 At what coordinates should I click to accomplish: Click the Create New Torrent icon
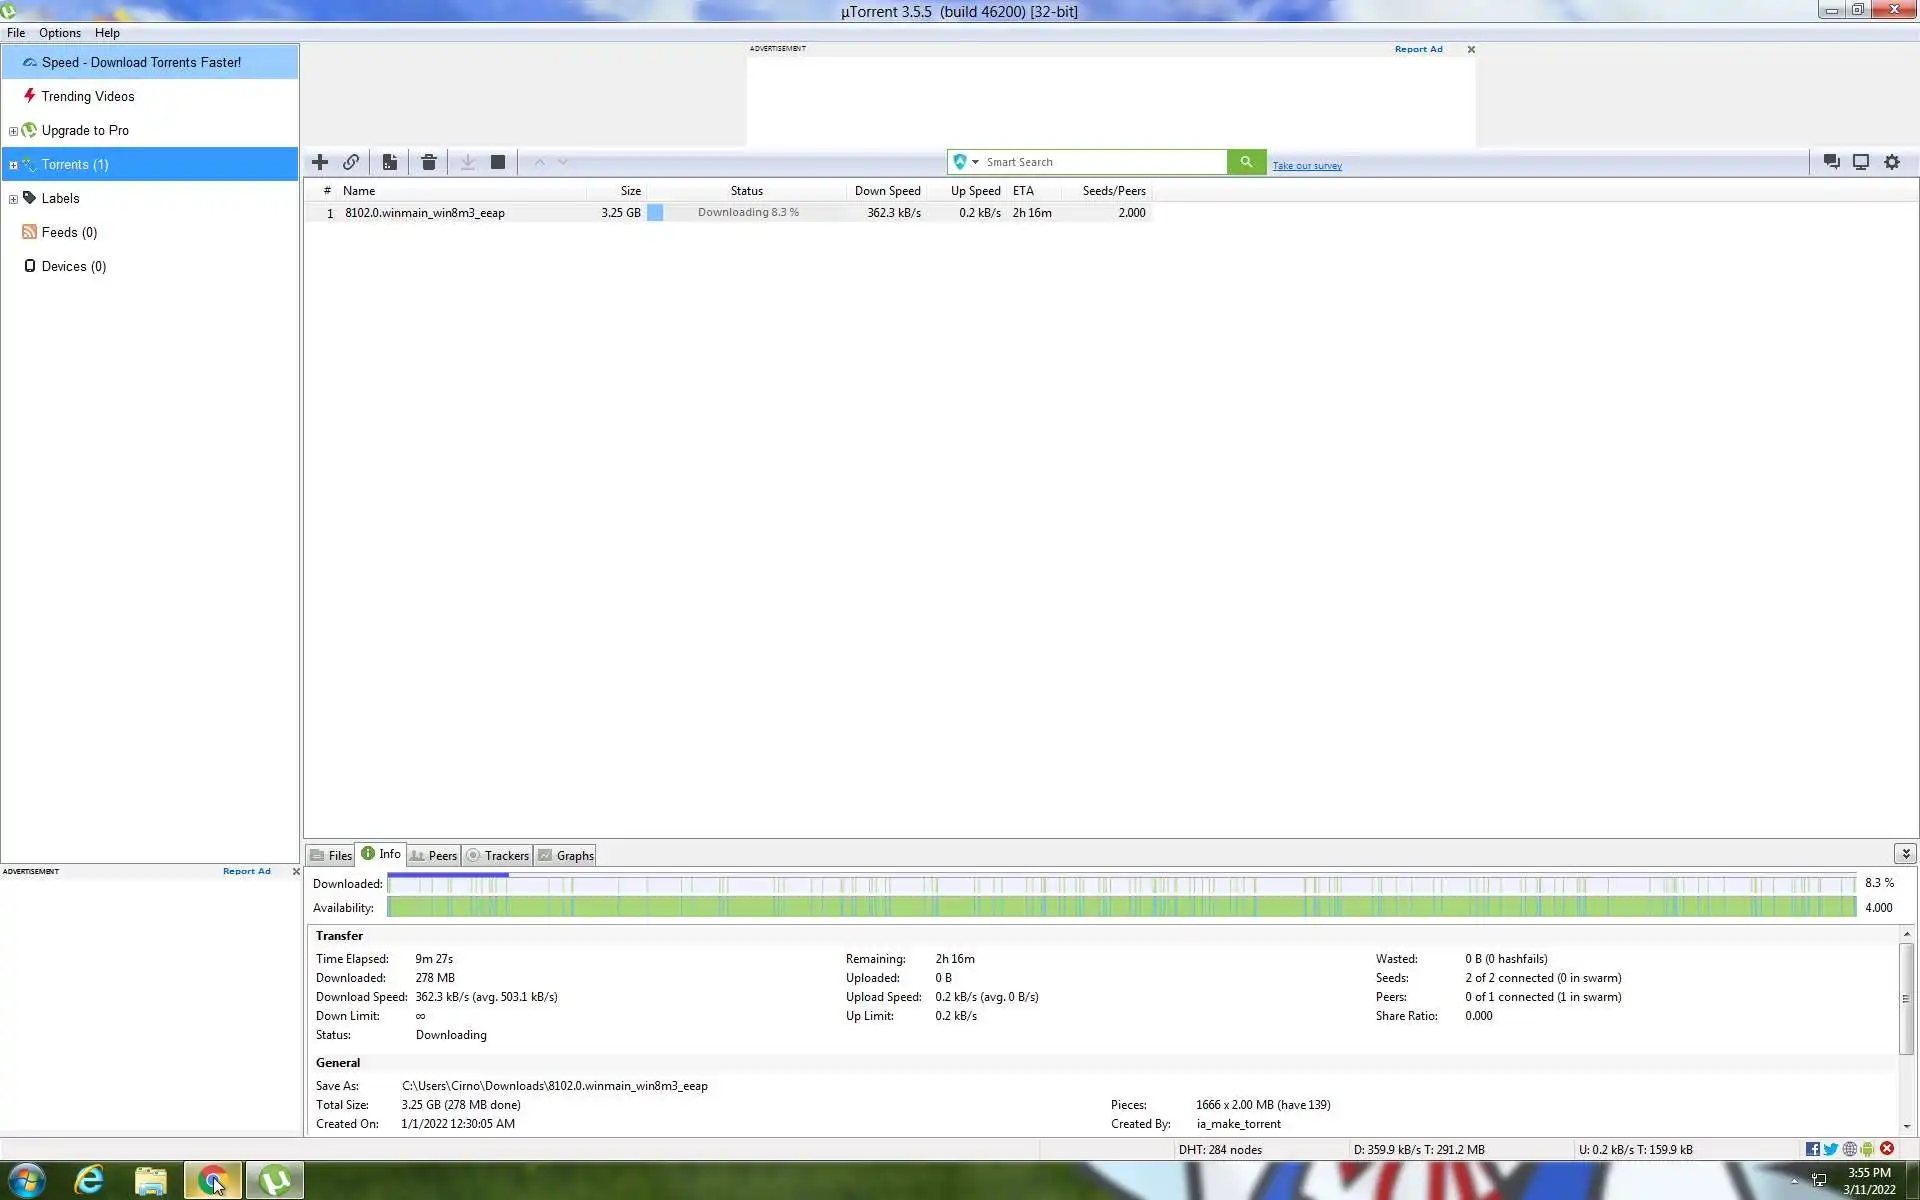click(x=390, y=162)
